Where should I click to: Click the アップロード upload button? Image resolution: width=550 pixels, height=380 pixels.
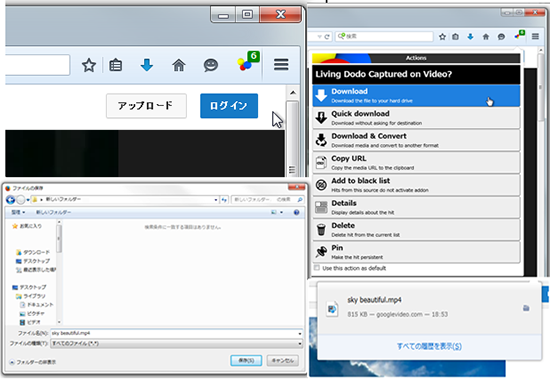tap(146, 106)
